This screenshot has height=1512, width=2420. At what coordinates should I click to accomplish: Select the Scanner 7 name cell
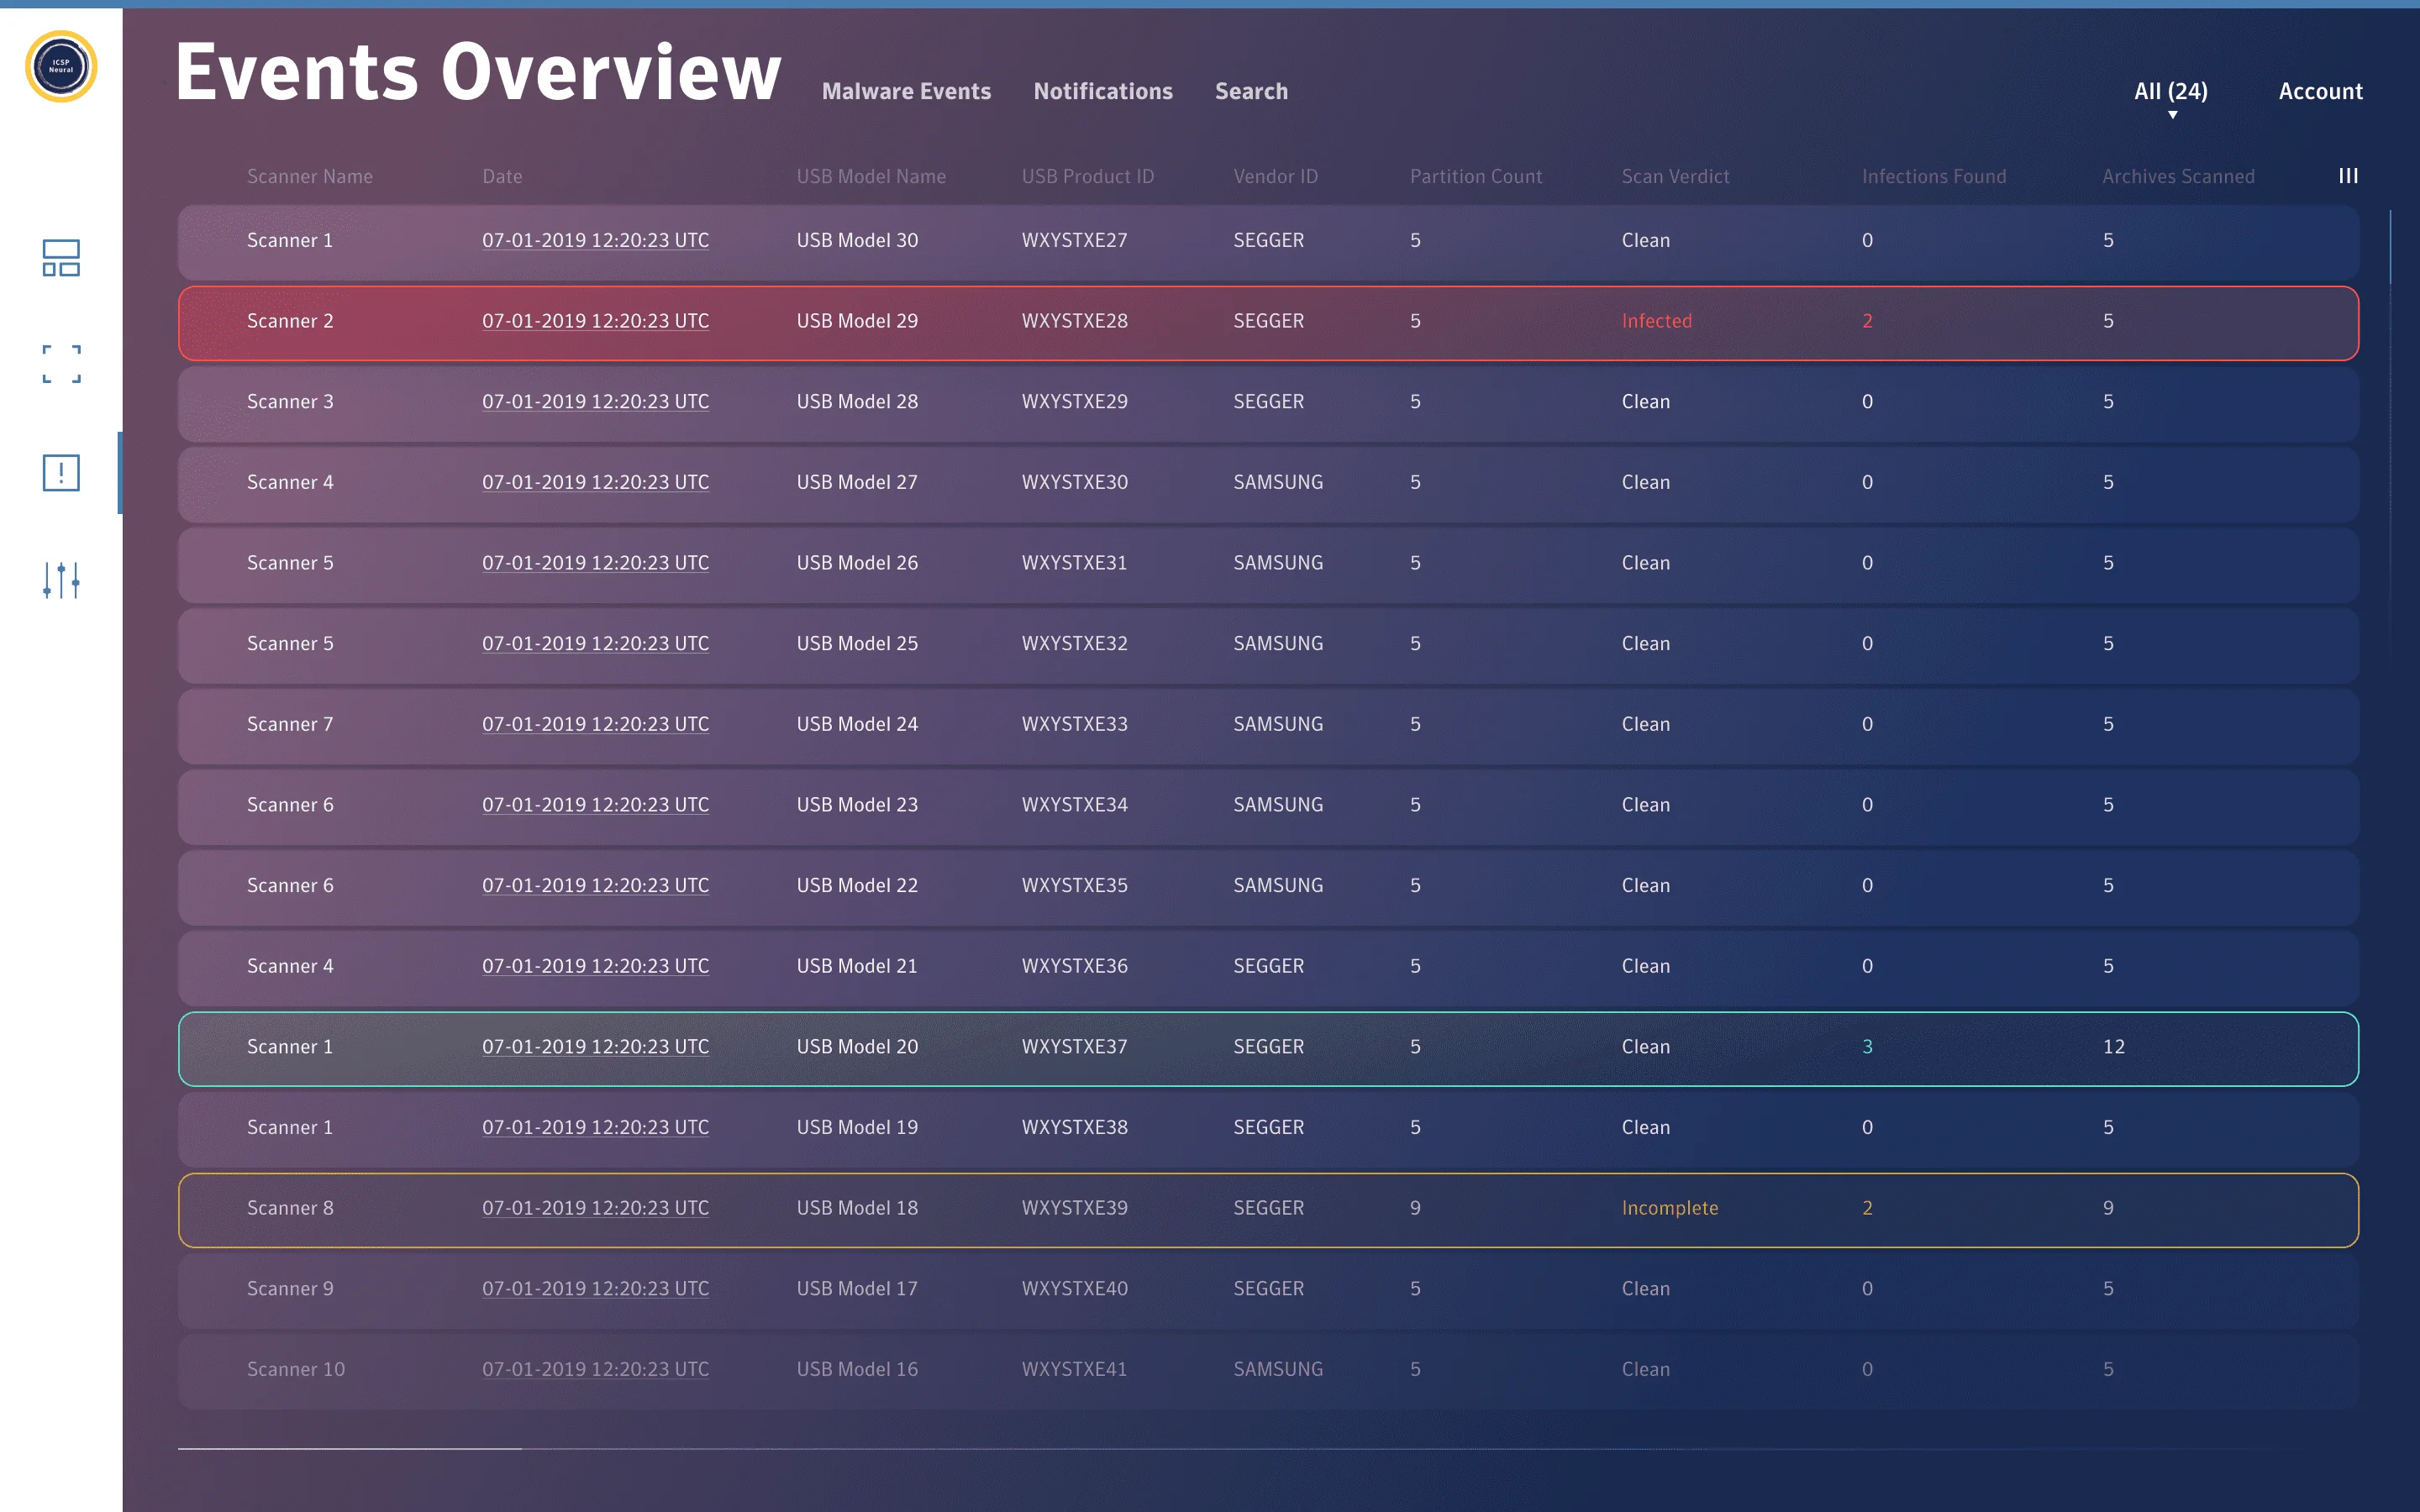tap(290, 724)
